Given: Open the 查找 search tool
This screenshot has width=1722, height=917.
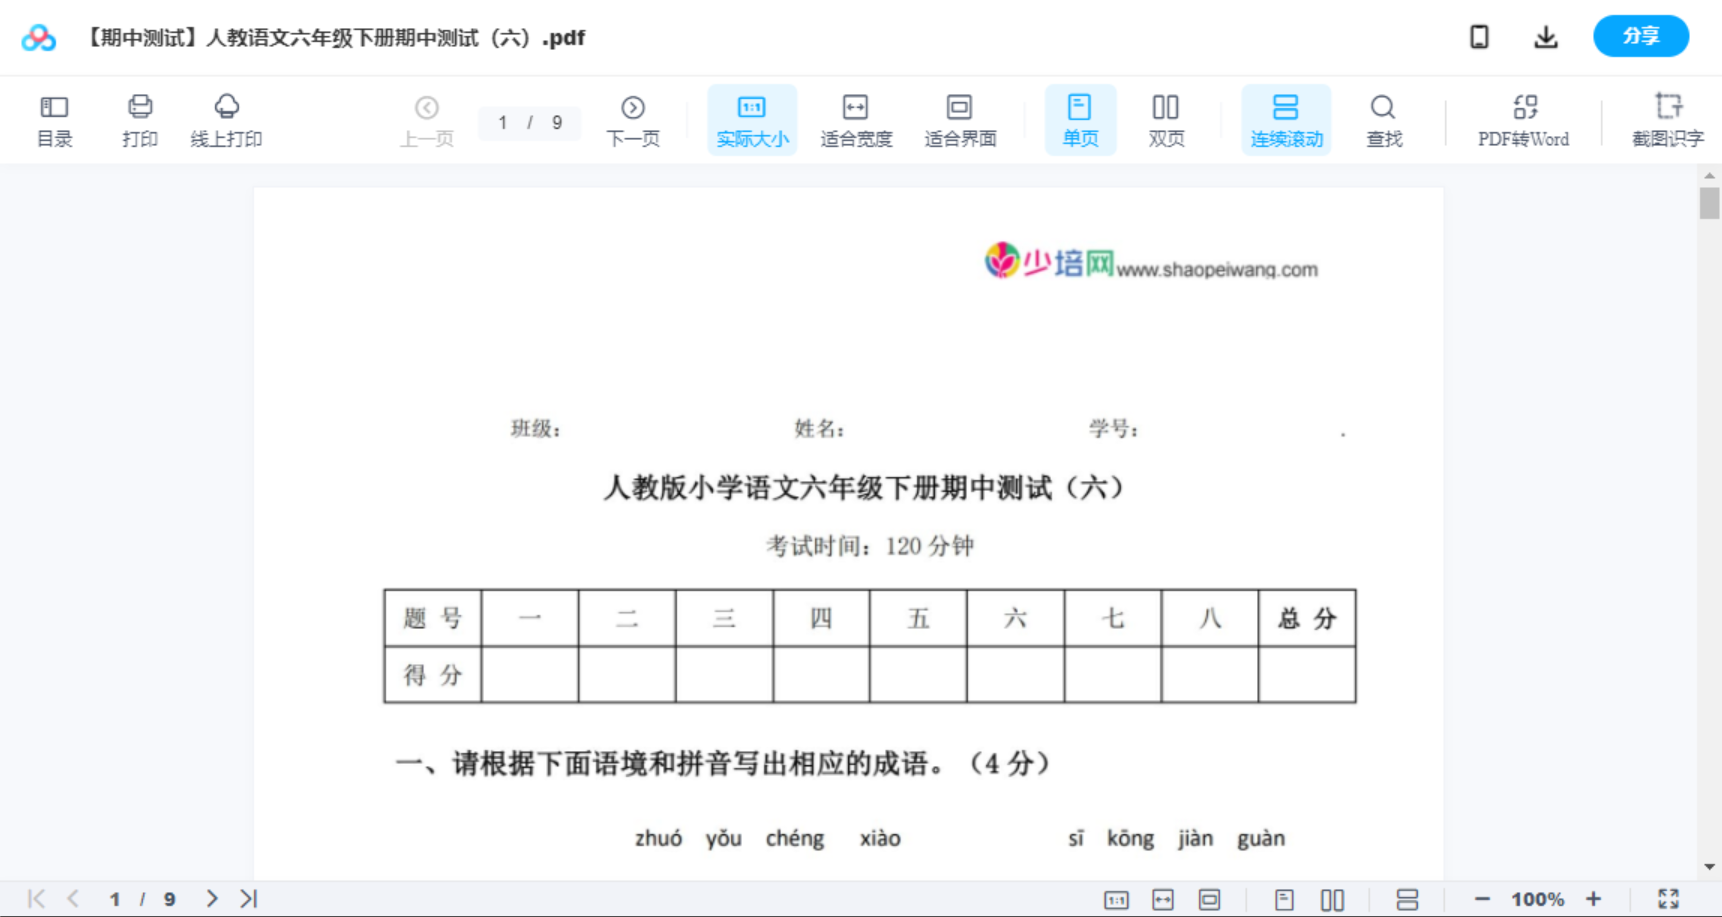Looking at the screenshot, I should (x=1383, y=120).
